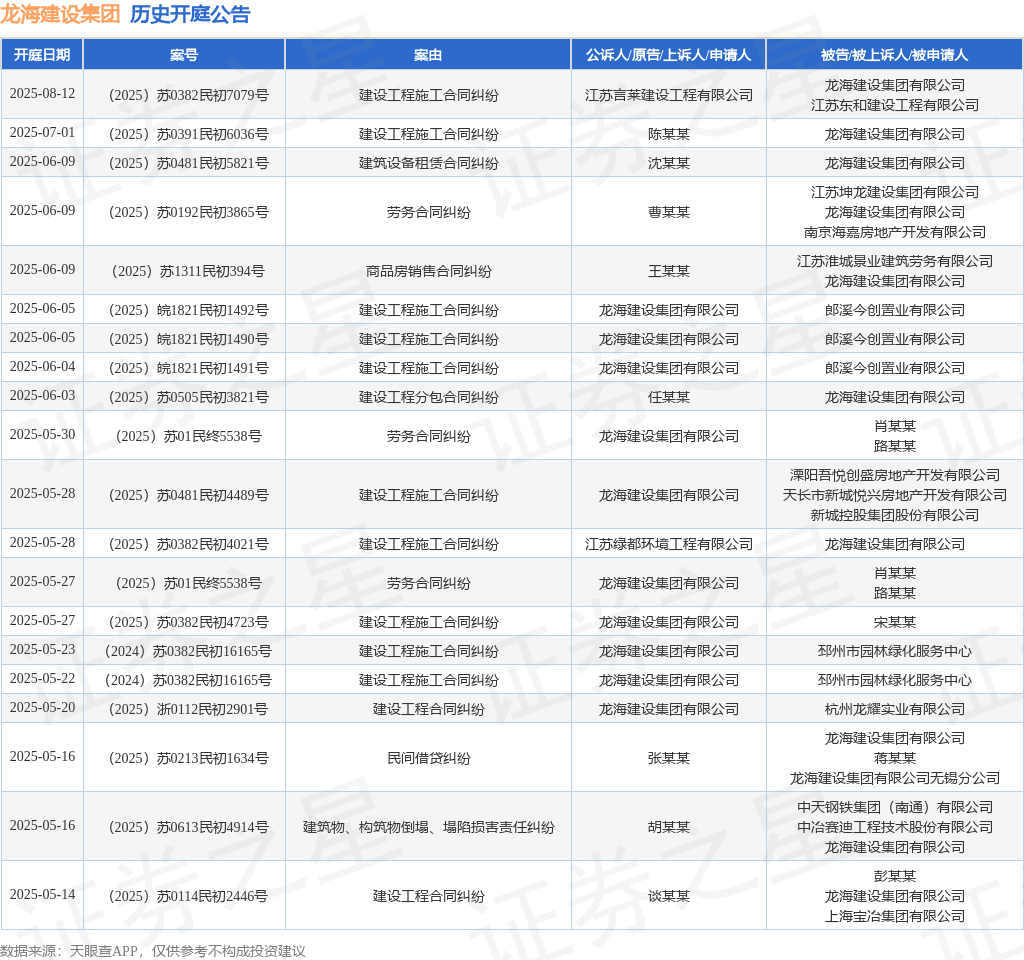
Task: Select case number 苏0391民初6036号
Action: pyautogui.click(x=189, y=135)
